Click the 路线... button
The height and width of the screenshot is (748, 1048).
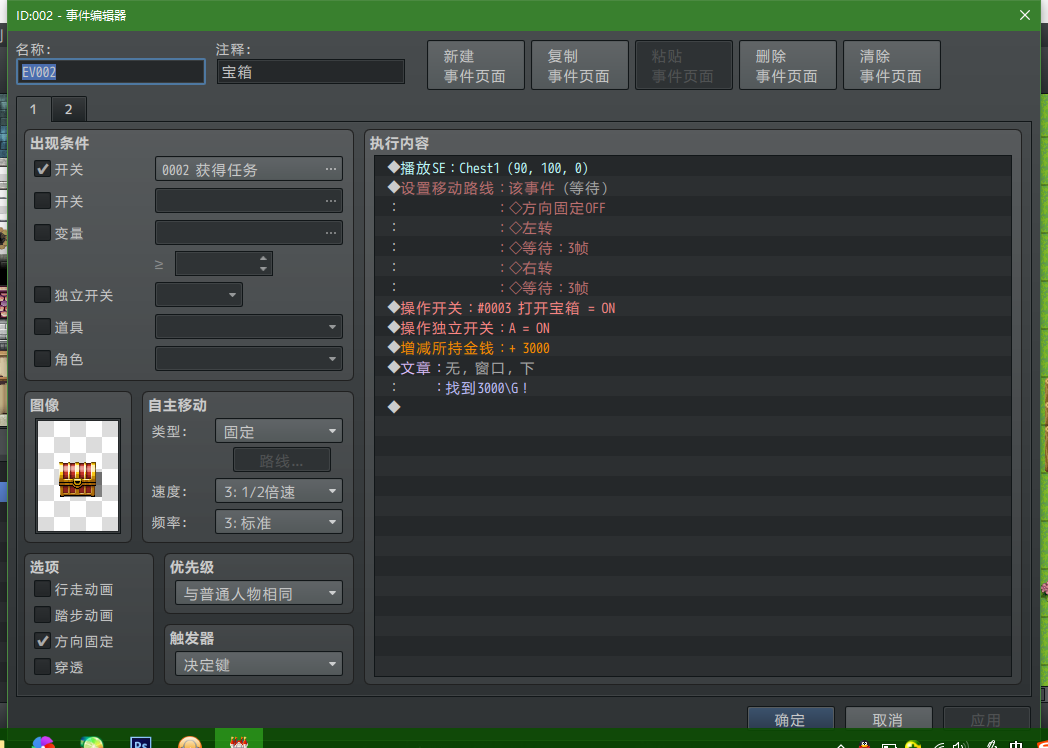[281, 461]
